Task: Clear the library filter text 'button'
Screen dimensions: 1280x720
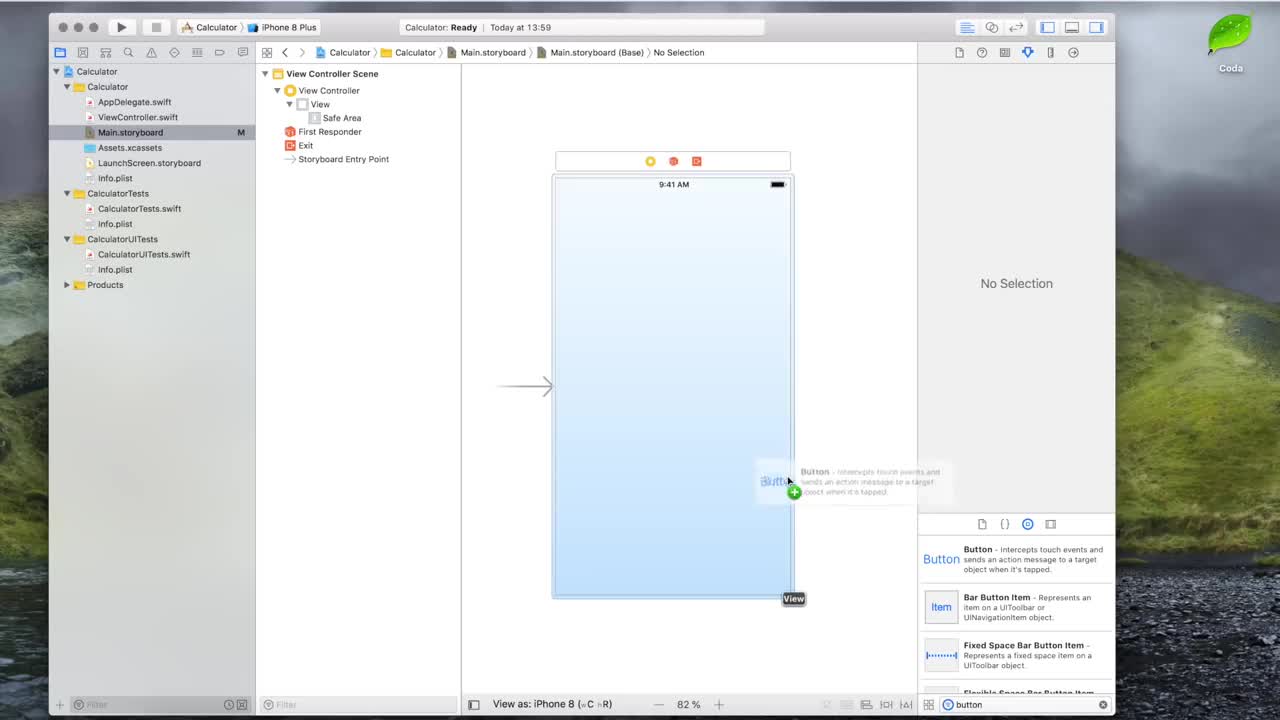Action: [x=1103, y=705]
